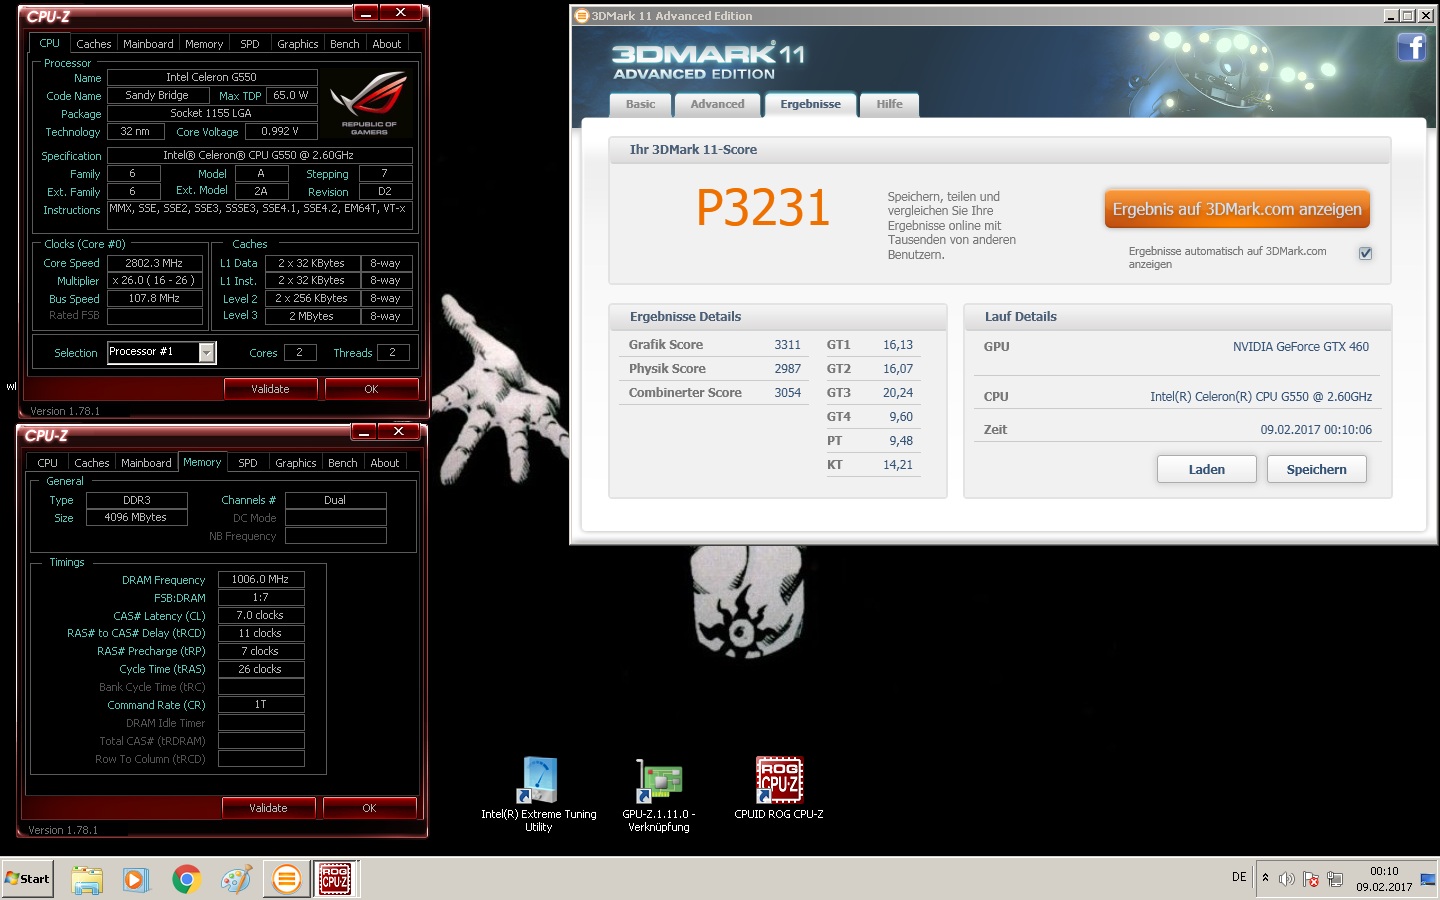Launch Intel Extreme Tuning Utility desktop shortcut
Viewport: 1440px width, 900px height.
click(539, 795)
